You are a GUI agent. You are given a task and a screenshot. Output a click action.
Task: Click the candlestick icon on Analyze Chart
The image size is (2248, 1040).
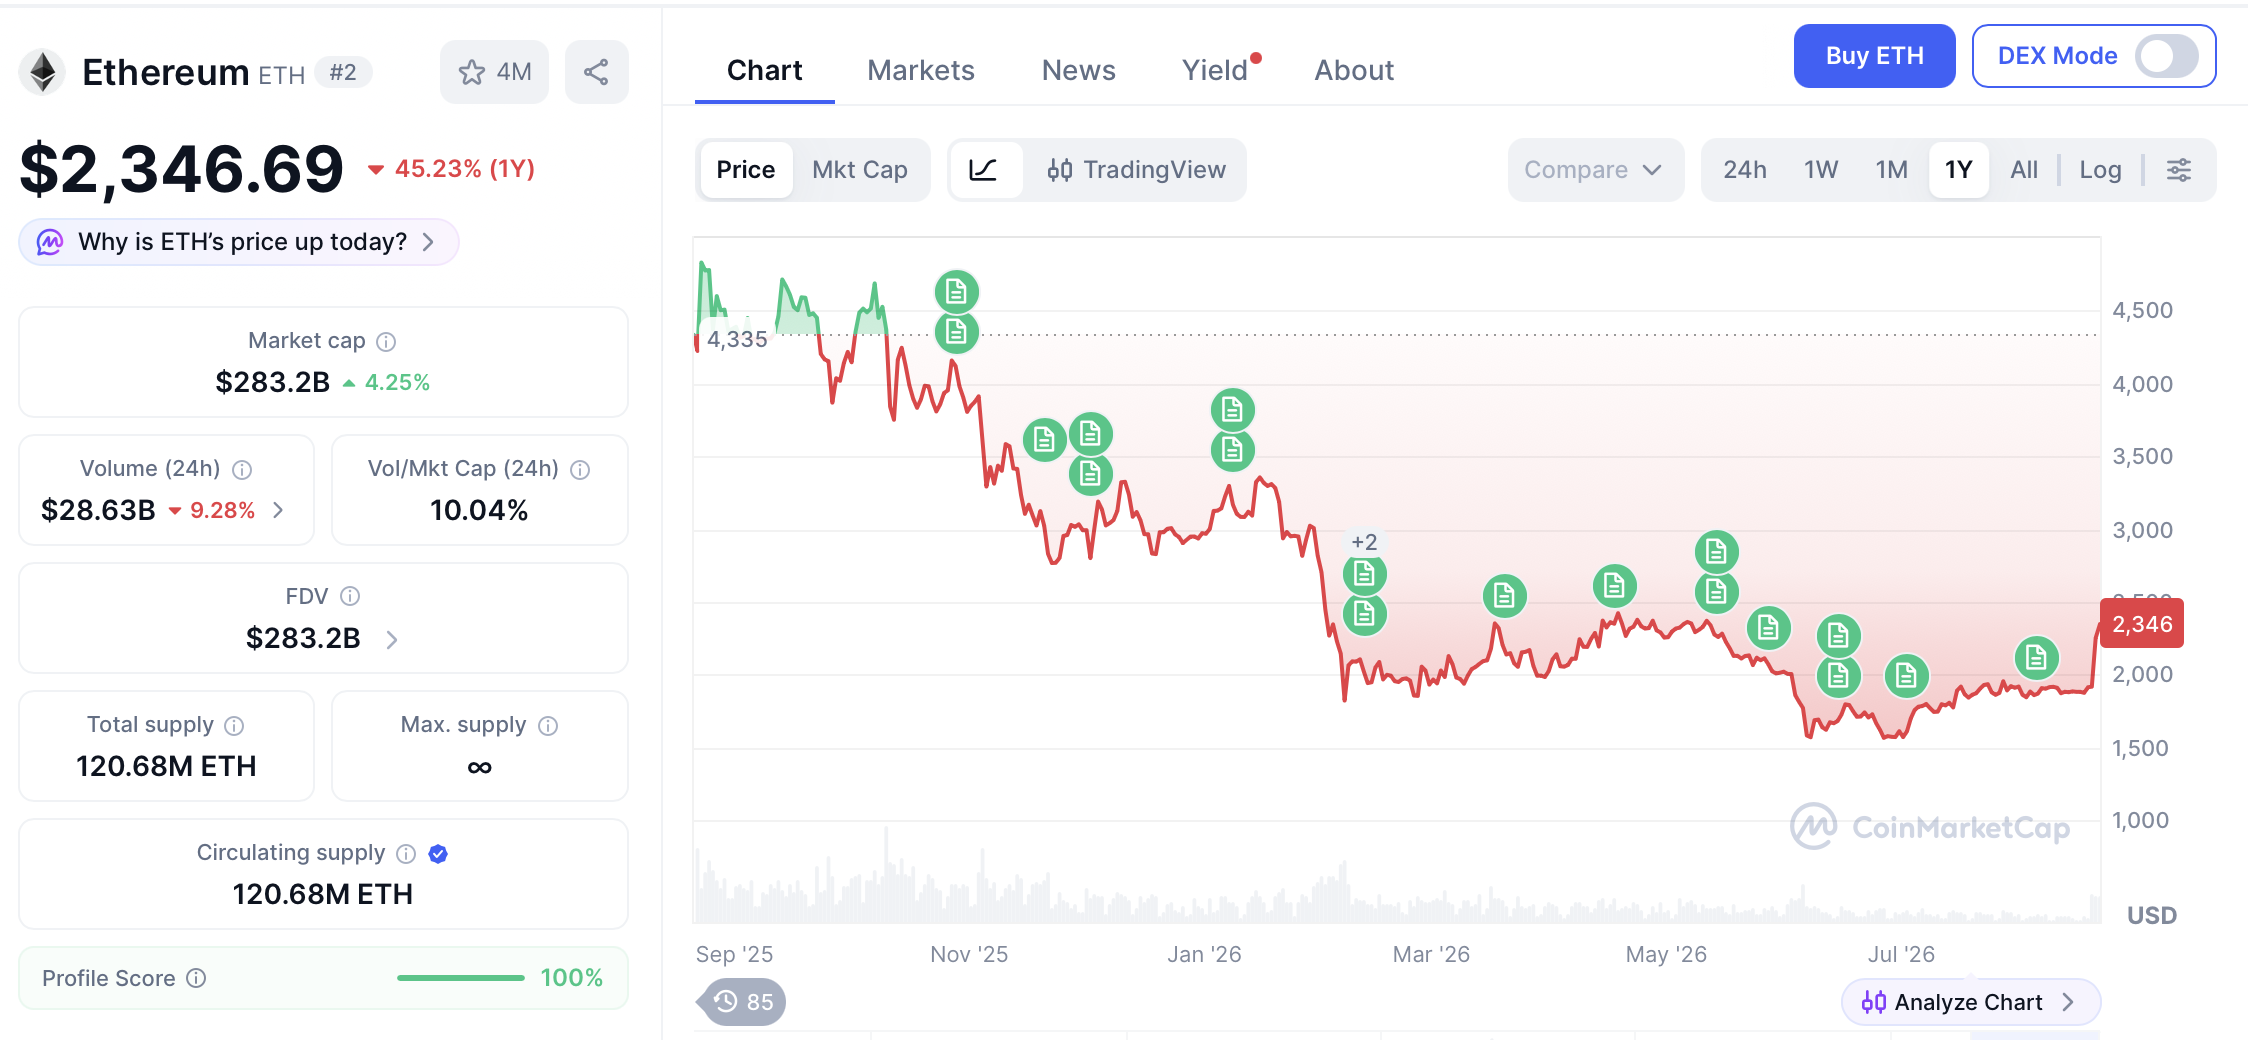tap(1873, 1002)
